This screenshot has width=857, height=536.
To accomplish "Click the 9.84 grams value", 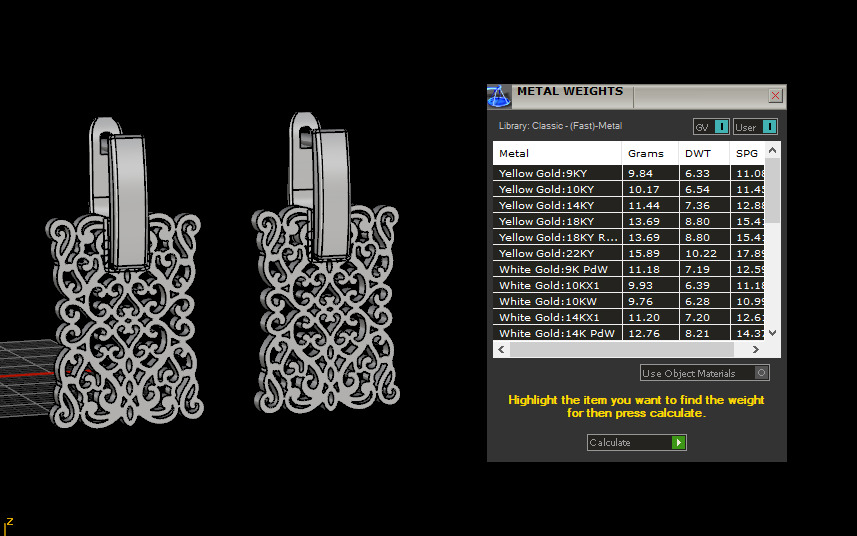I will click(x=640, y=173).
